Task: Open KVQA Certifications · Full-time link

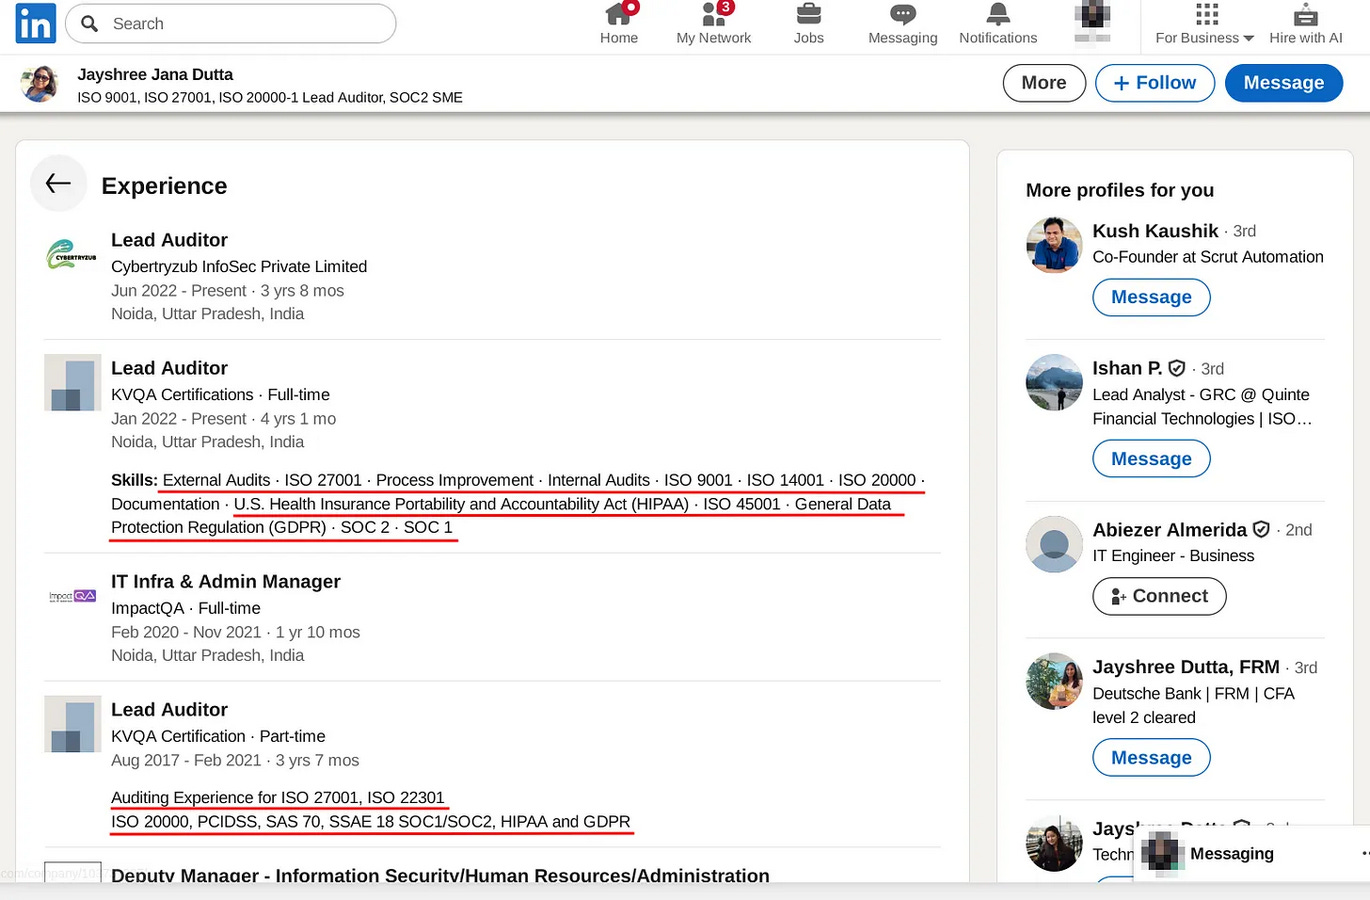Action: coord(220,394)
